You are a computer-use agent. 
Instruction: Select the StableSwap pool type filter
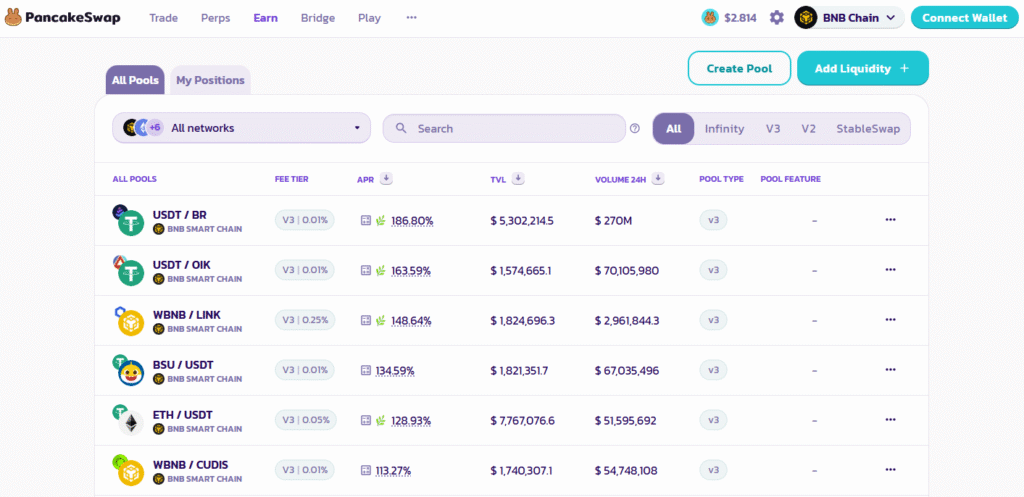tap(867, 128)
